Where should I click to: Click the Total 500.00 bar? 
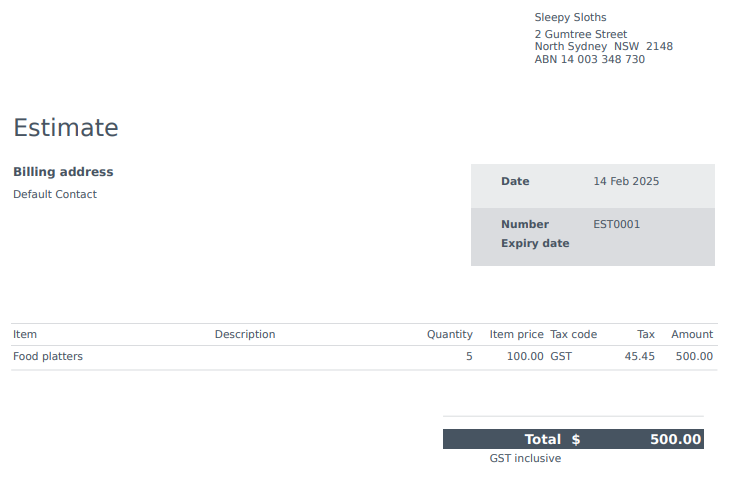click(573, 439)
